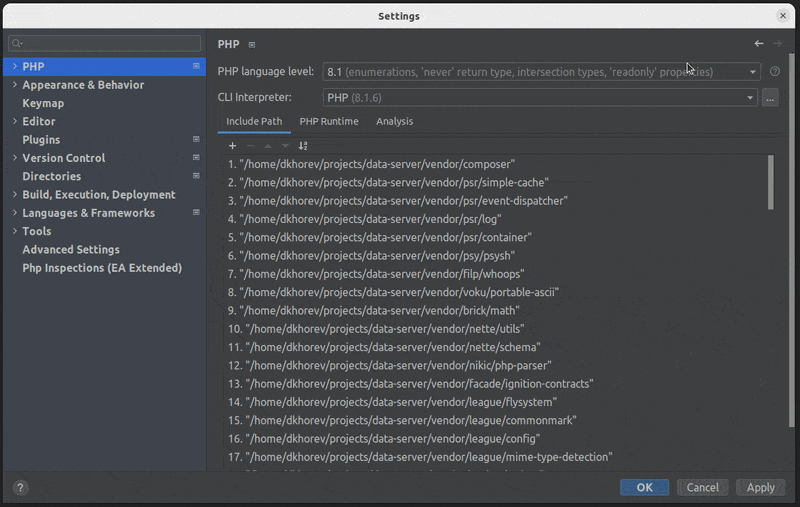This screenshot has width=800, height=507.
Task: Click project settings icon on Plugins row
Action: 196,139
